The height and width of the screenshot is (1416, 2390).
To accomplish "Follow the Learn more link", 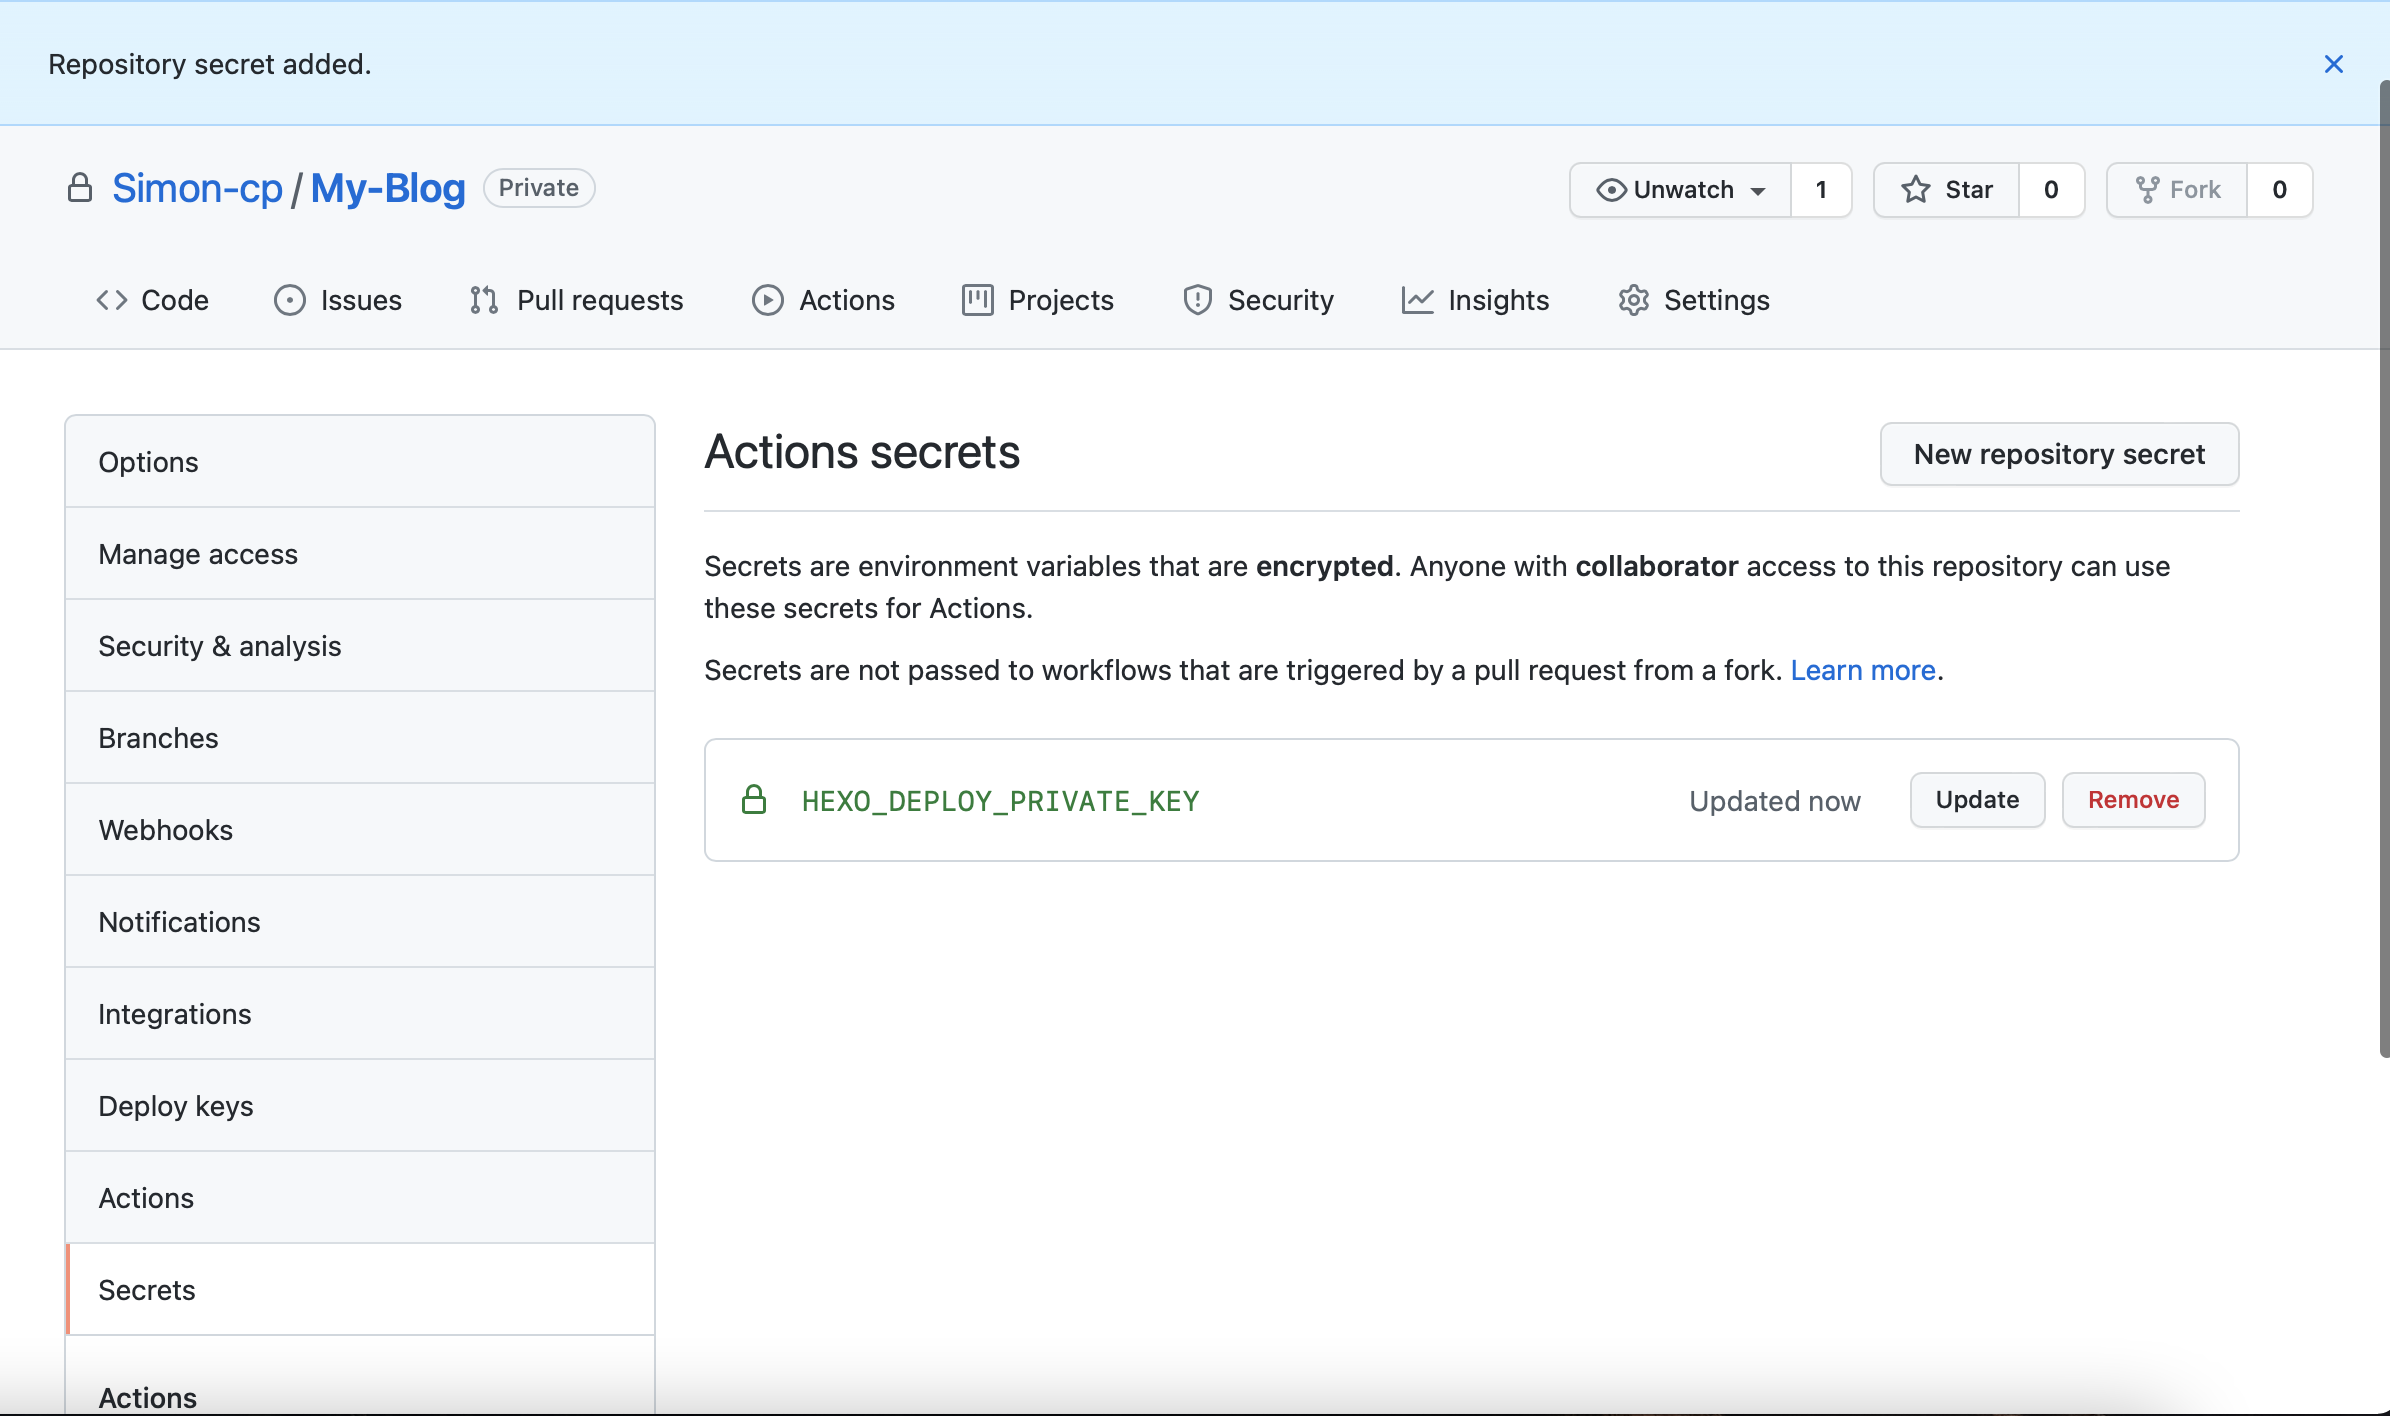I will coord(1863,670).
